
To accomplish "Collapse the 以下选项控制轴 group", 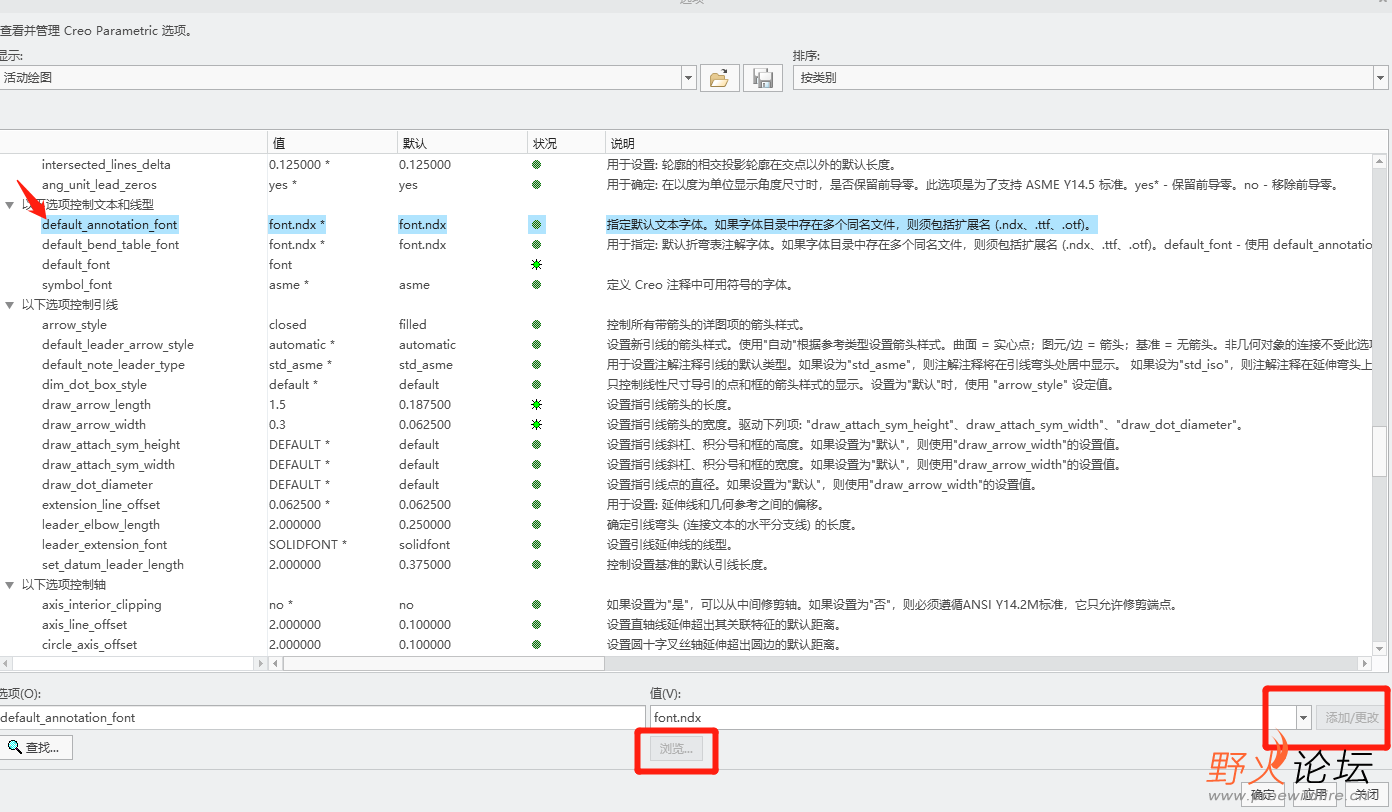I will (x=10, y=584).
